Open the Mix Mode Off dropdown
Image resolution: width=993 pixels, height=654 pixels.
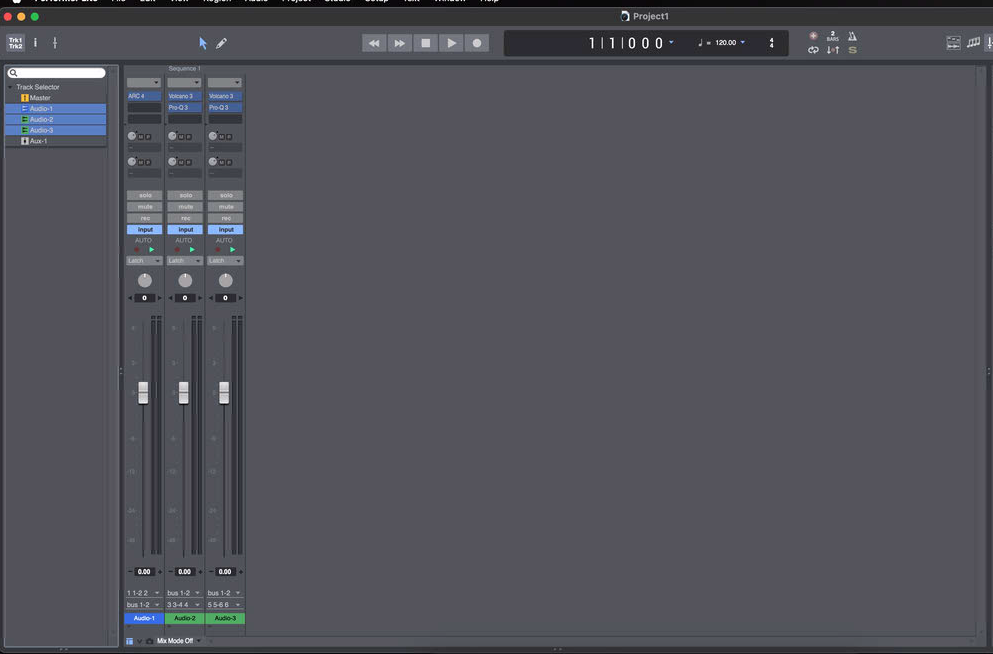[x=178, y=641]
